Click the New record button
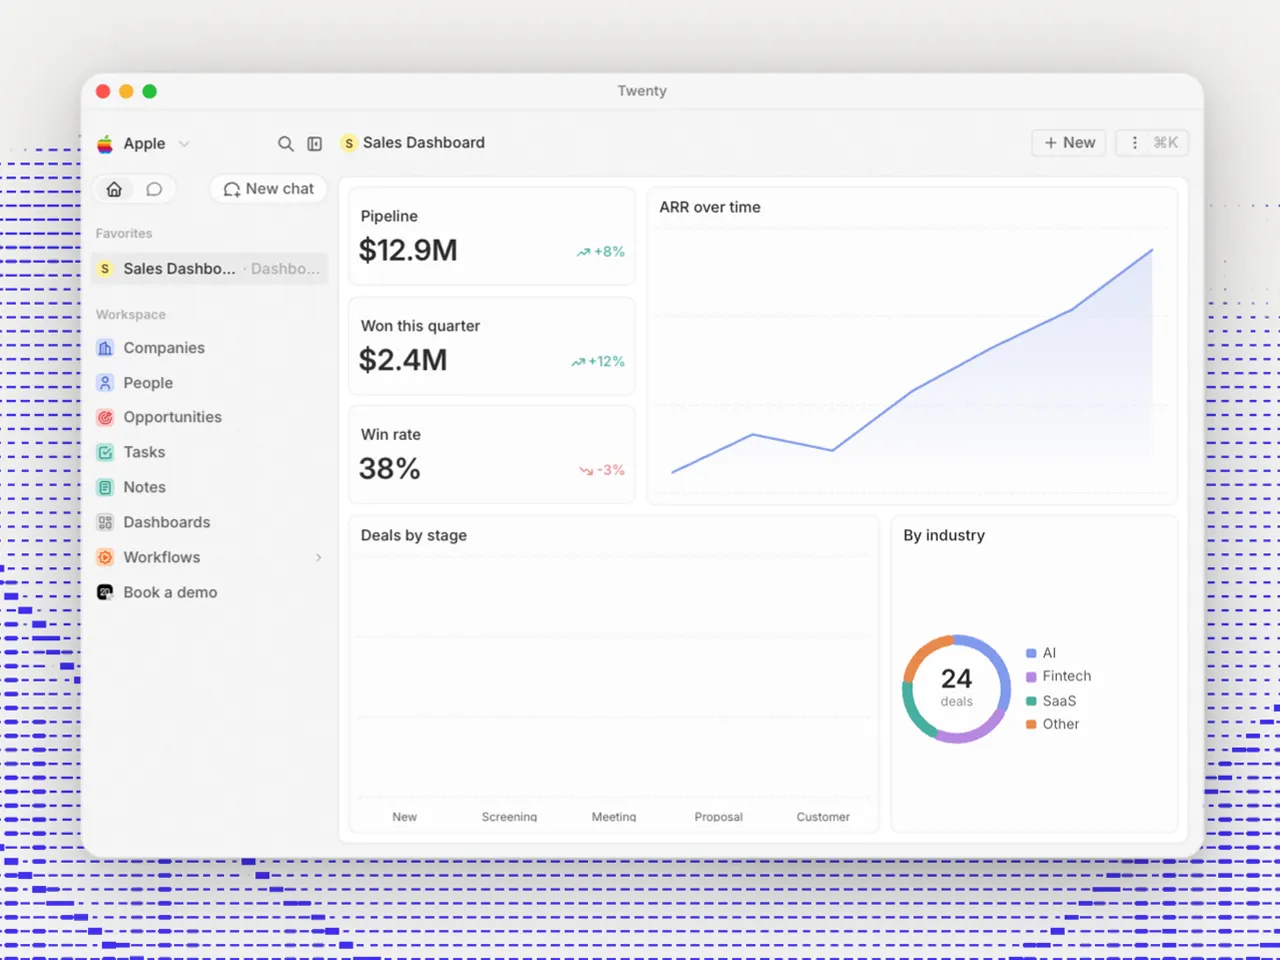Viewport: 1280px width, 960px height. coord(1069,143)
